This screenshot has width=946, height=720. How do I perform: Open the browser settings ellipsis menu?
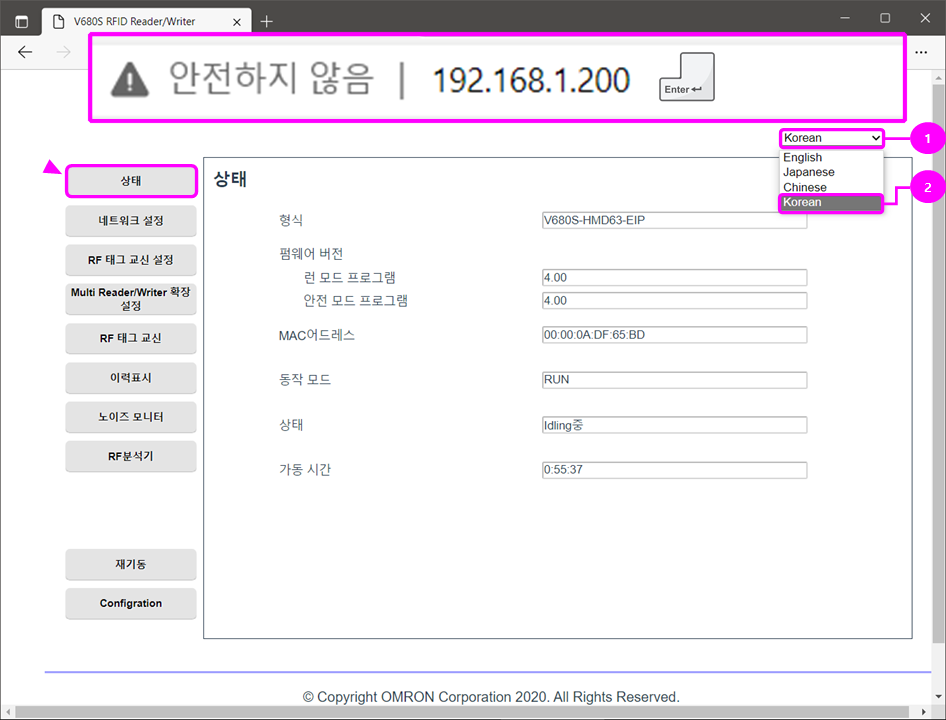point(921,53)
